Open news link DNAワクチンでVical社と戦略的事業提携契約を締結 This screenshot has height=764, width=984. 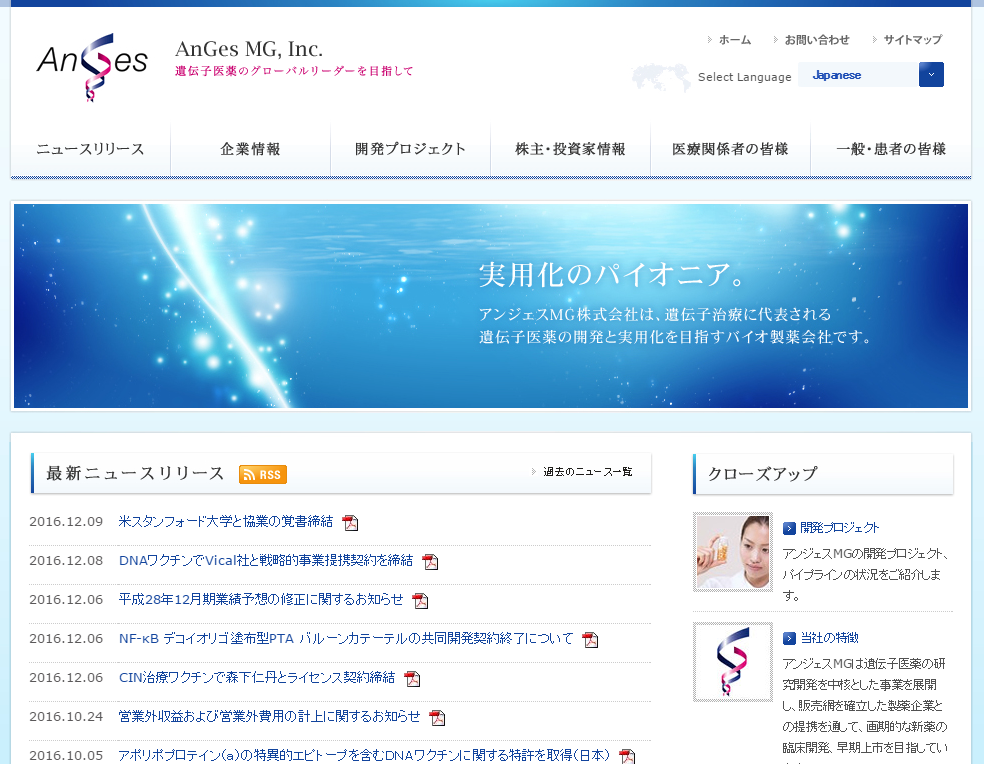[266, 560]
